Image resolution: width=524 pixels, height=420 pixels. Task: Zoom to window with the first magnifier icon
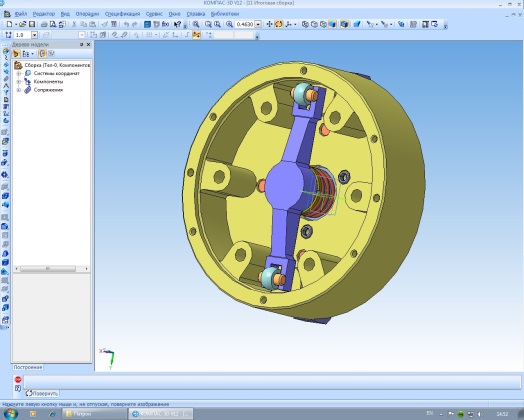tap(196, 24)
